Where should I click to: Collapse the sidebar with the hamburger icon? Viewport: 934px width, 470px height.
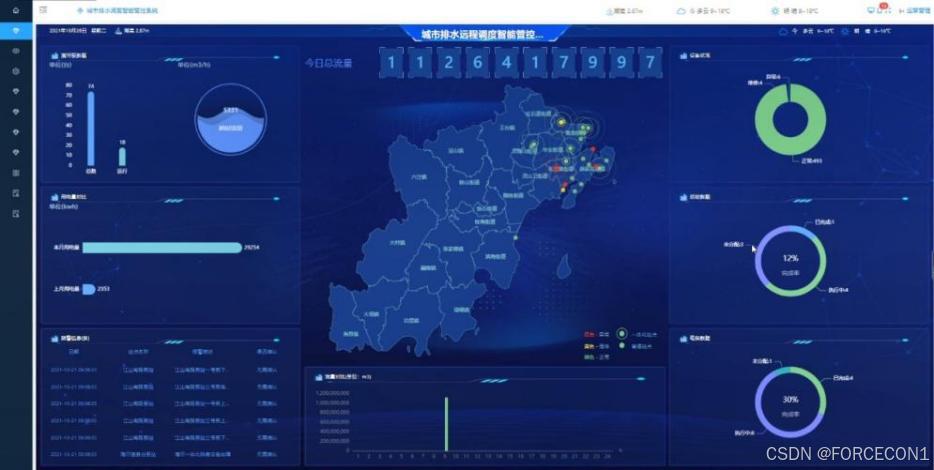[43, 10]
